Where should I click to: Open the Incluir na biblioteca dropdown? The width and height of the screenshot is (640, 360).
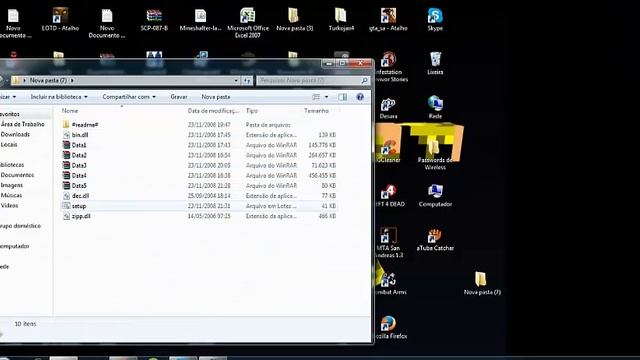click(x=59, y=97)
